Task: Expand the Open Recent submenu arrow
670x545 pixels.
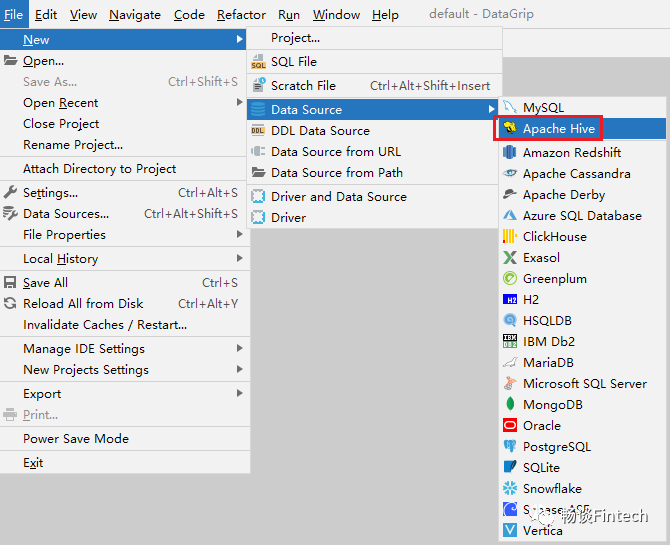Action: click(240, 102)
